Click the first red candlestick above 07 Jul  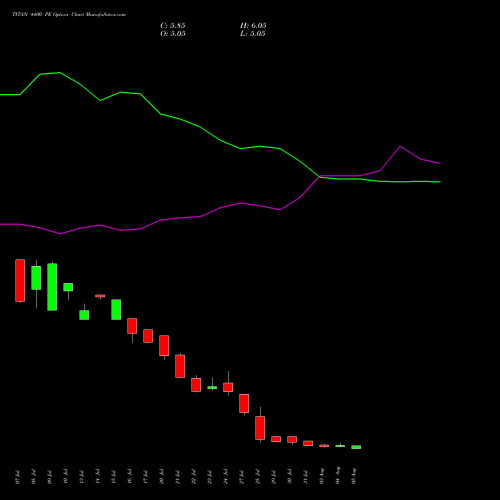coord(20,280)
